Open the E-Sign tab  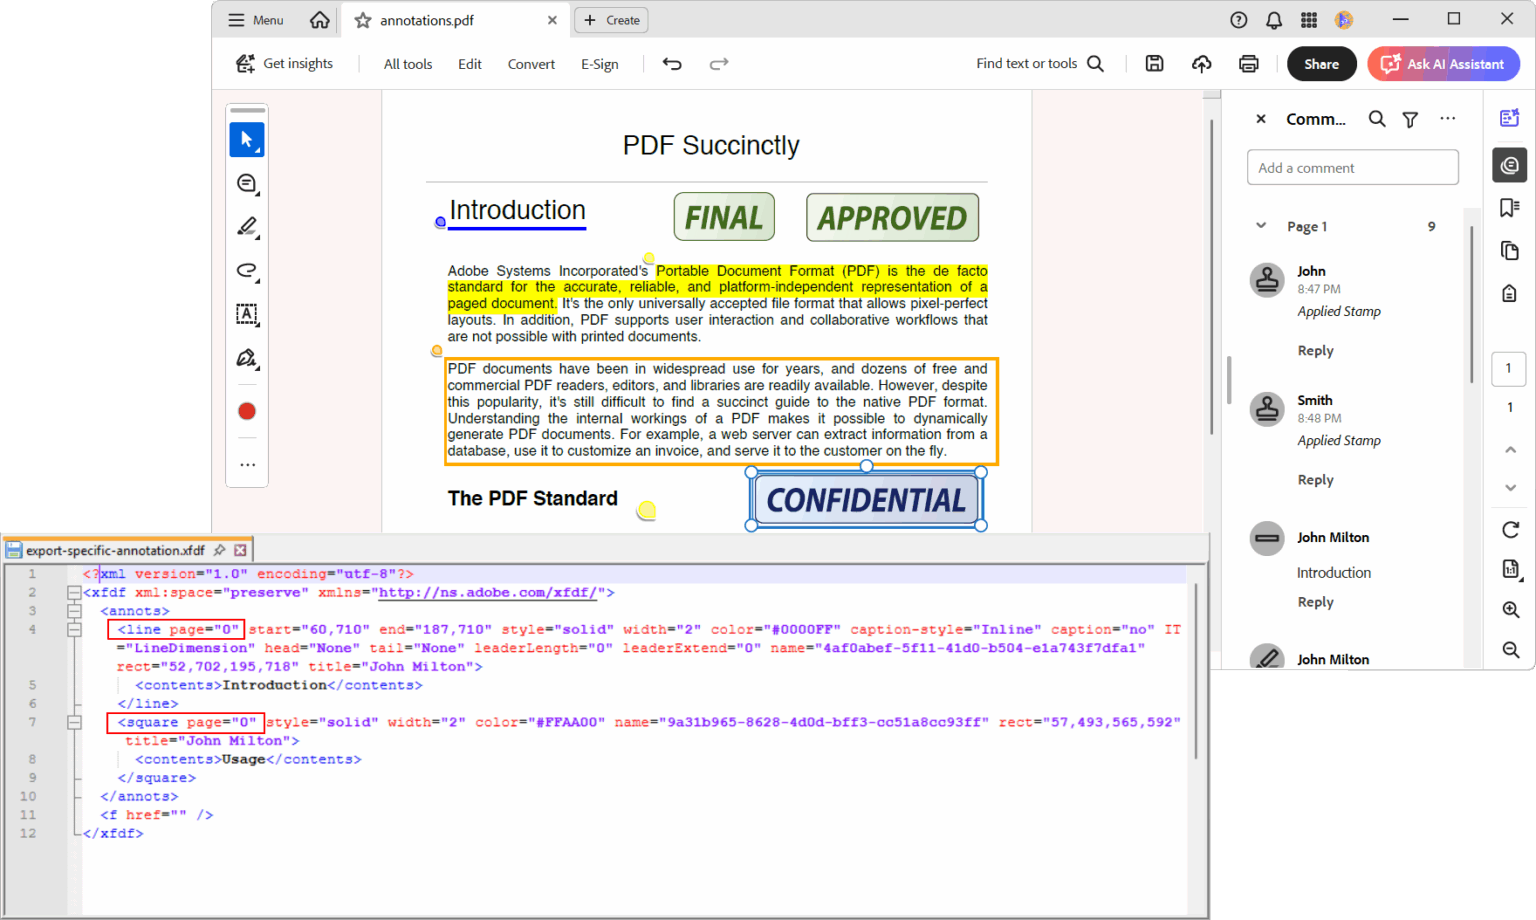point(600,64)
